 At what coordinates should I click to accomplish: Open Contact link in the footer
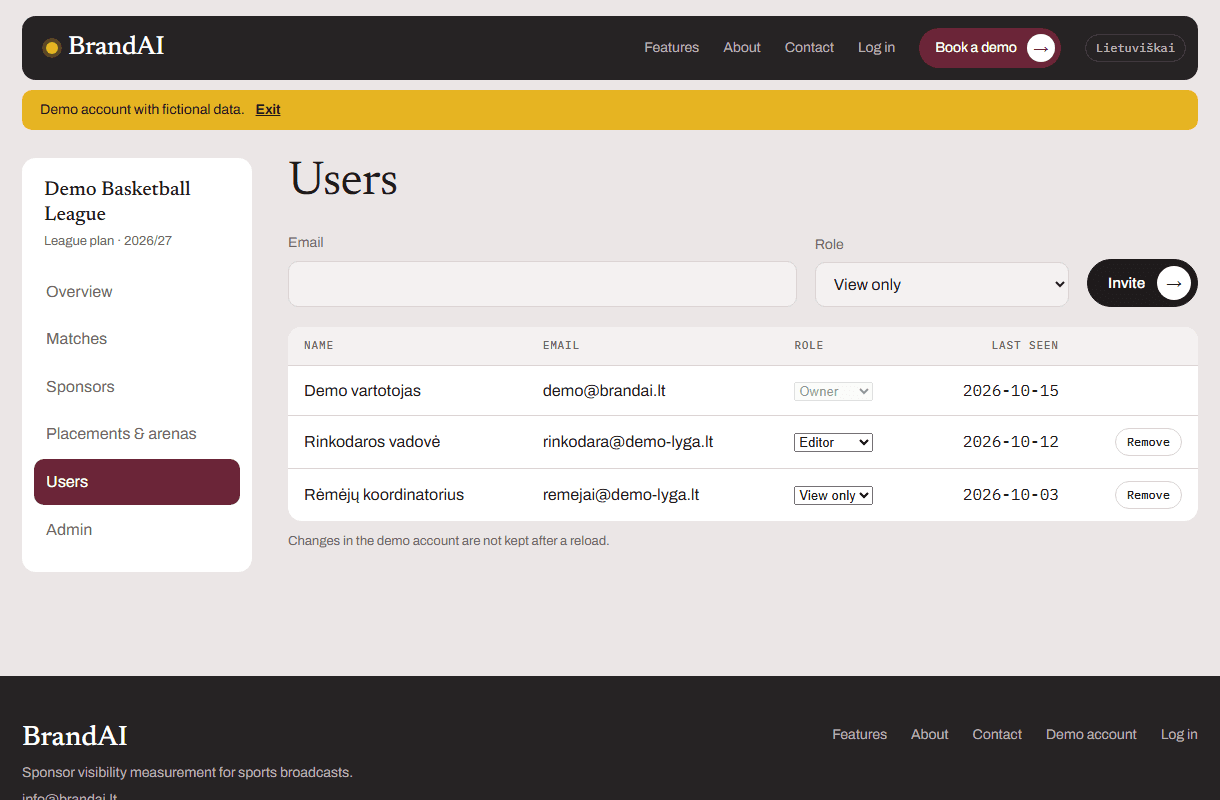coord(997,735)
